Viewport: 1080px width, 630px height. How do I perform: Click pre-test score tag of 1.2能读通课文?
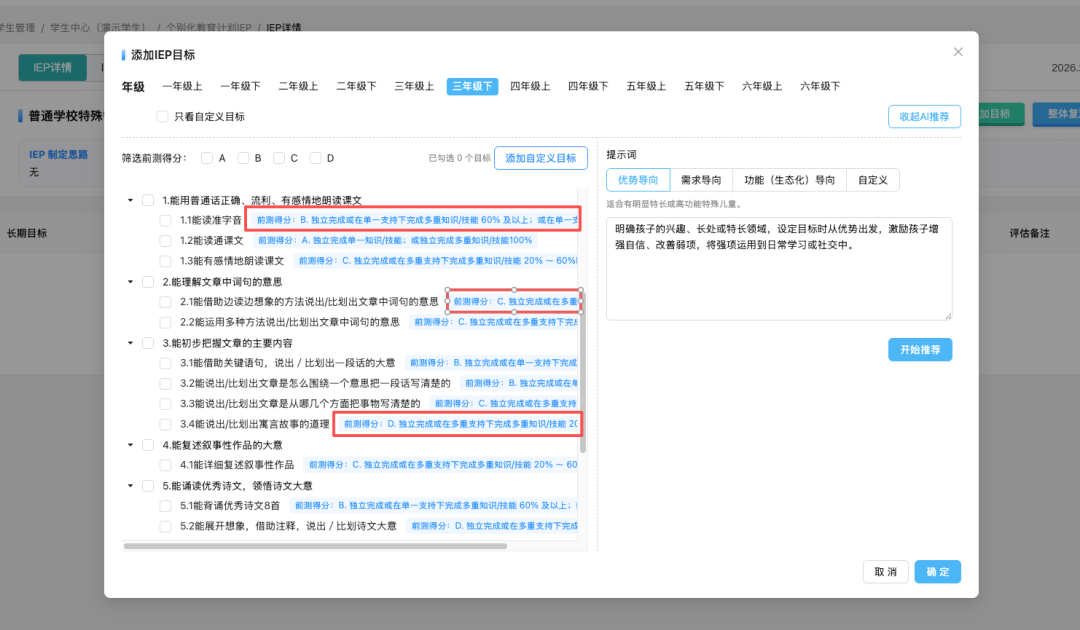(x=395, y=240)
